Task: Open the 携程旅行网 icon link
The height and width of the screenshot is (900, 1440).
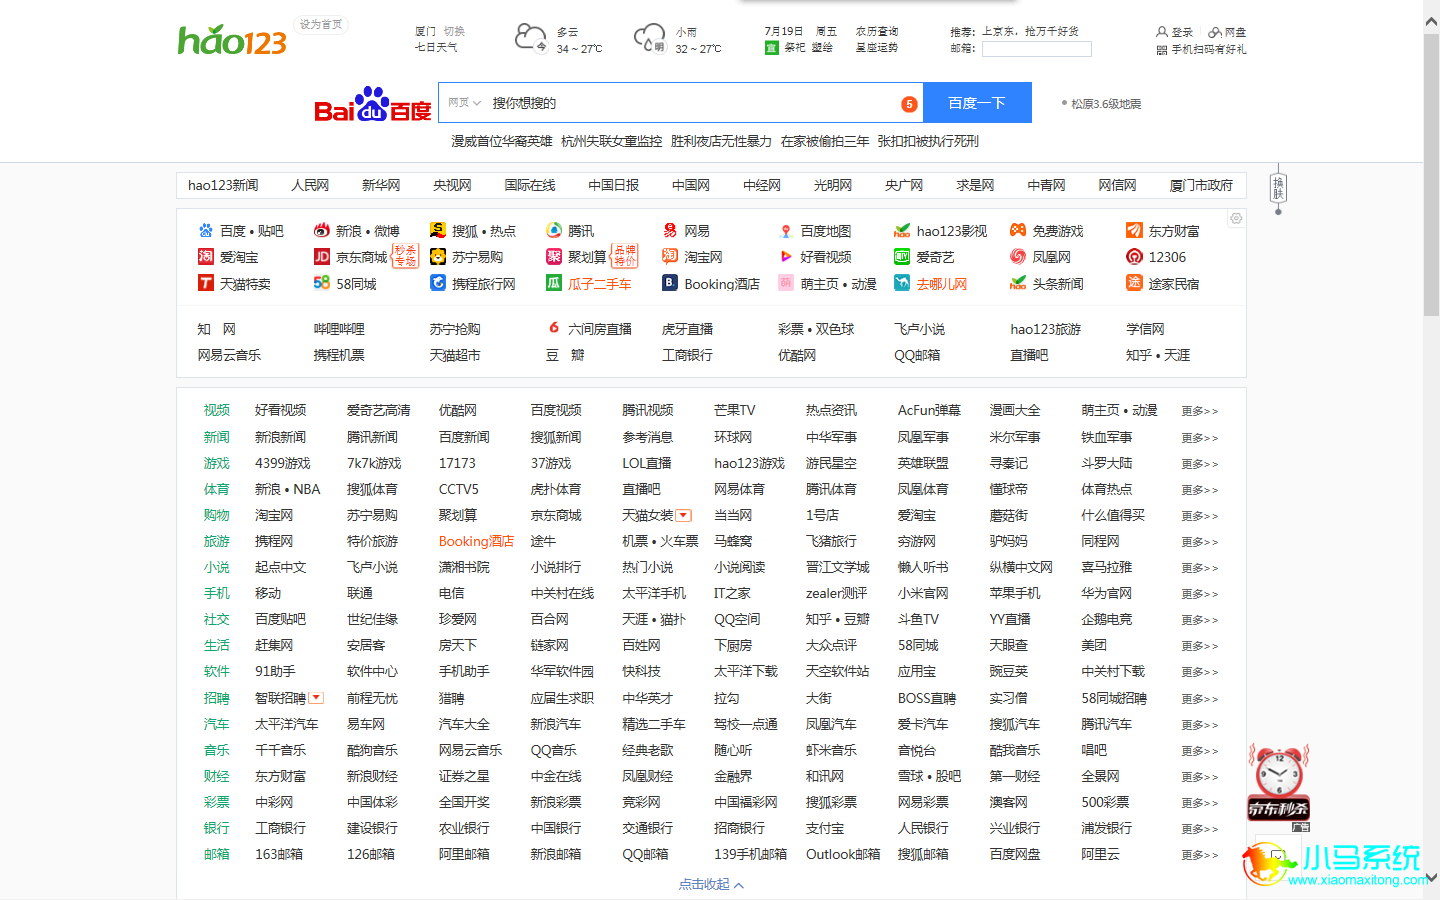Action: click(438, 283)
